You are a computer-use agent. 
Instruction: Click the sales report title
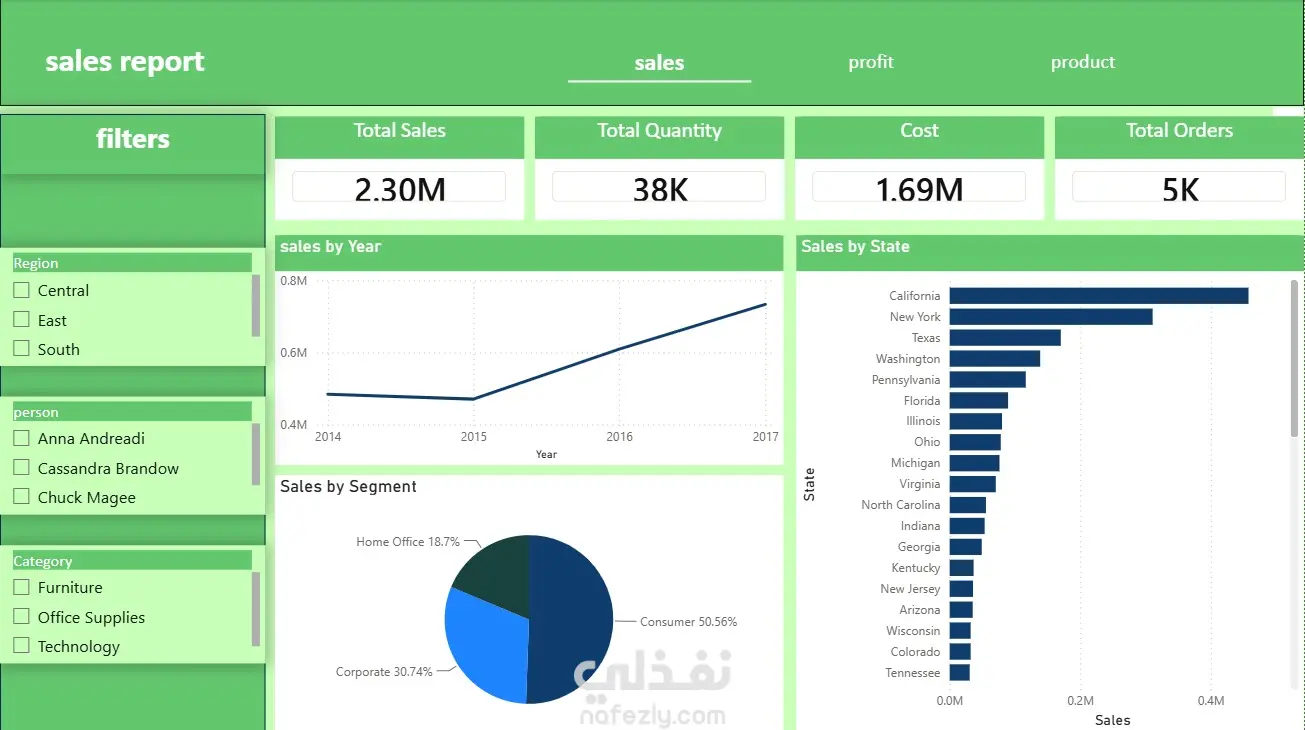coord(125,61)
